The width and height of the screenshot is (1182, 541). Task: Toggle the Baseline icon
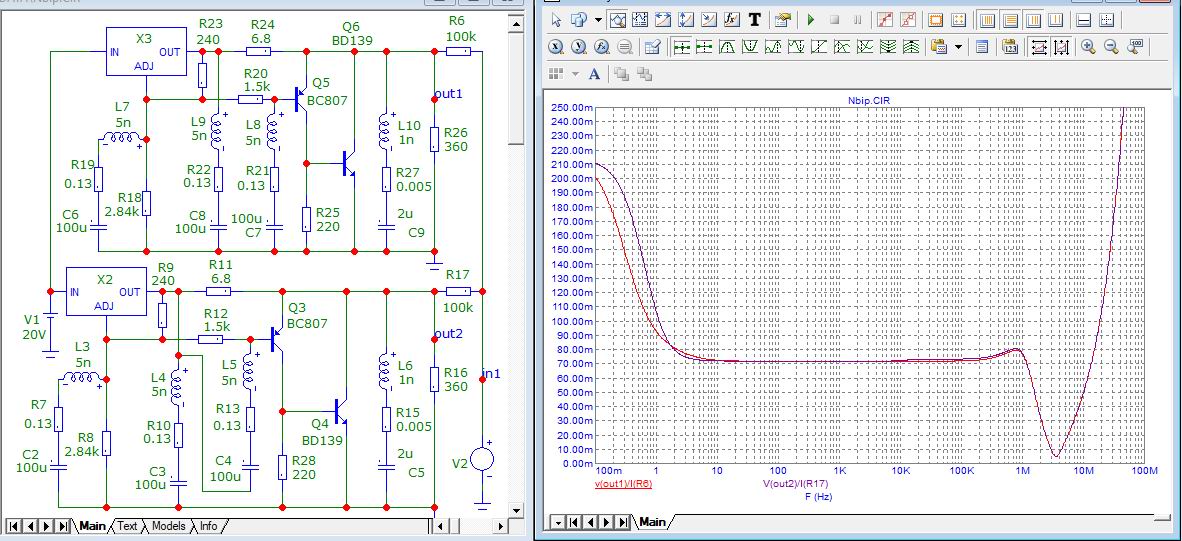[1083, 20]
